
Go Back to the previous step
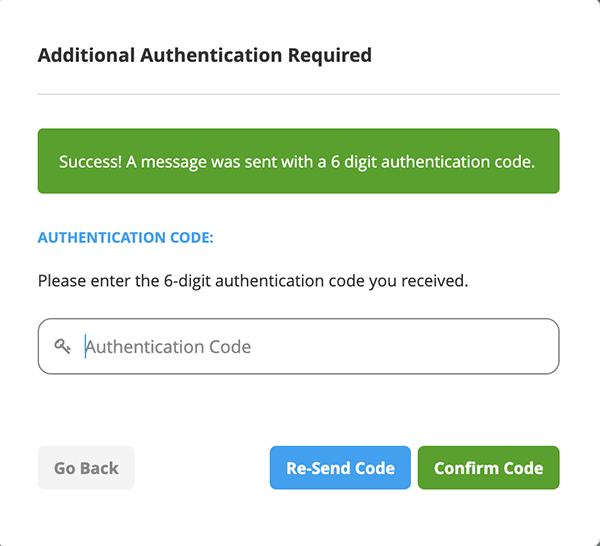pos(86,468)
